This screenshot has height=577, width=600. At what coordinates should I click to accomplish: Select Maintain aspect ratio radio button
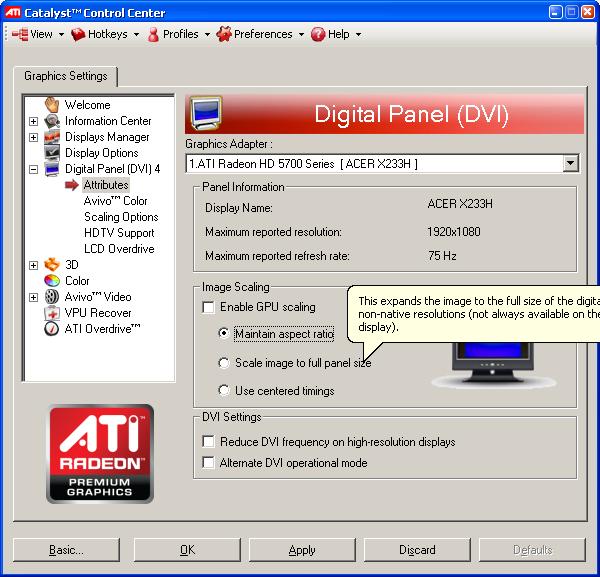point(224,333)
